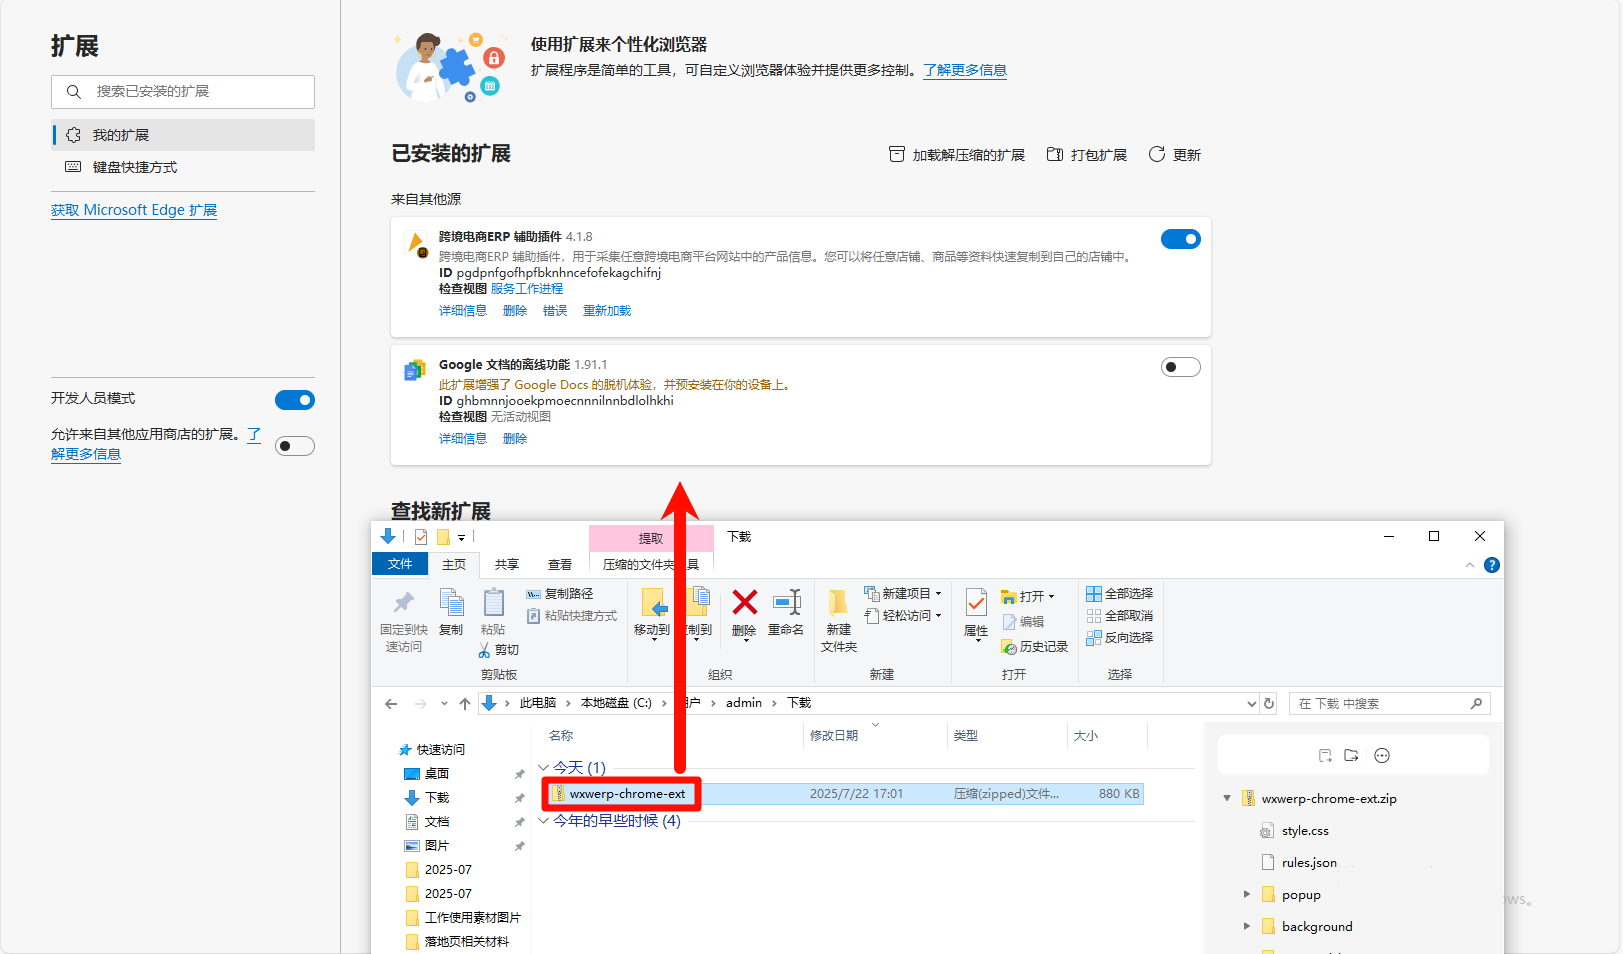
Task: Collapse the 今天 (1) group
Action: (543, 768)
